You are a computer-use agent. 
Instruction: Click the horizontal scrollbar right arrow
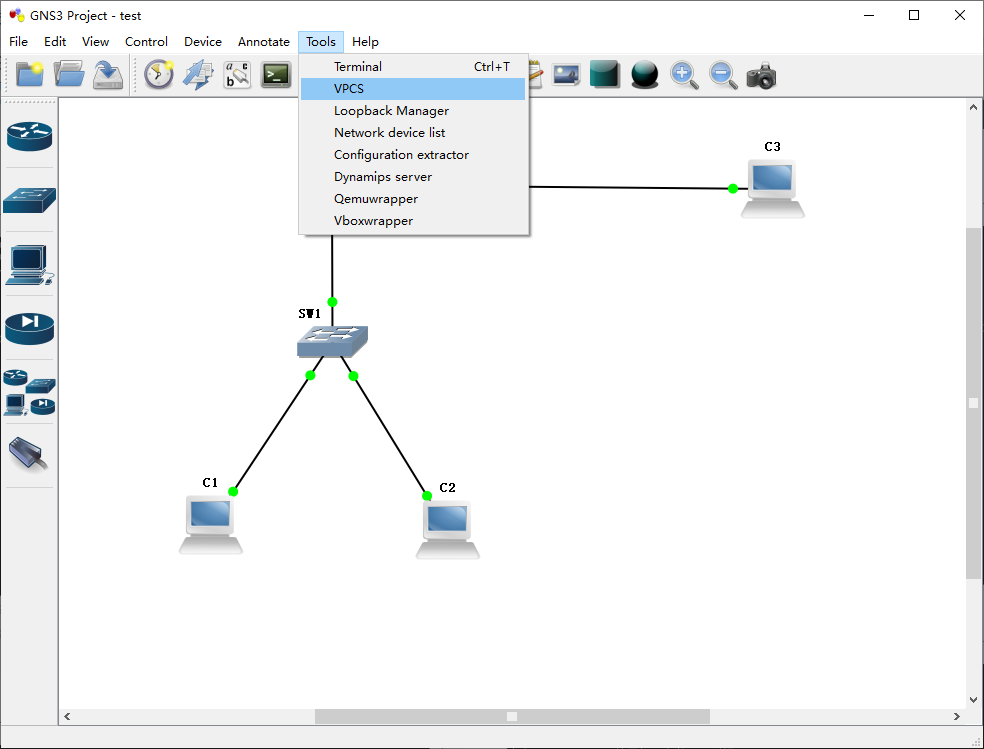coord(957,716)
